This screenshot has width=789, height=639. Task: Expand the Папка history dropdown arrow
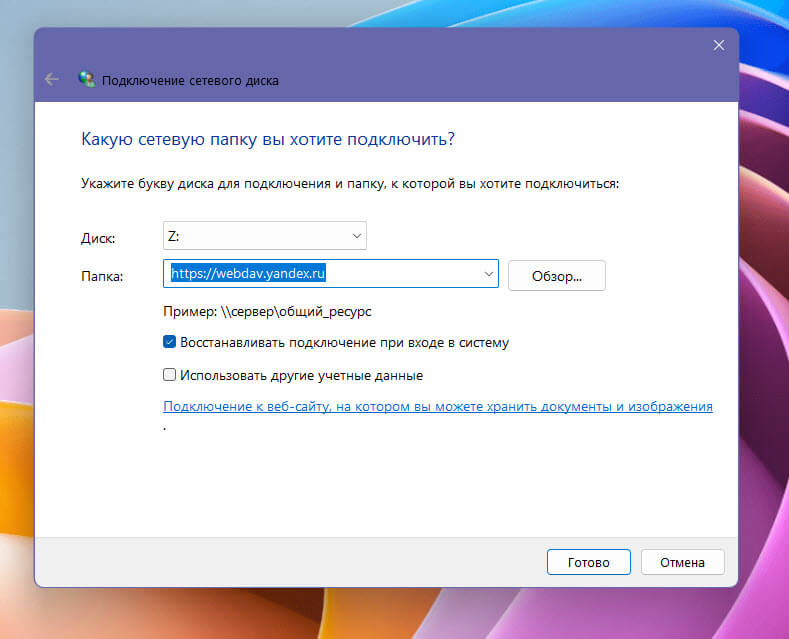(489, 274)
